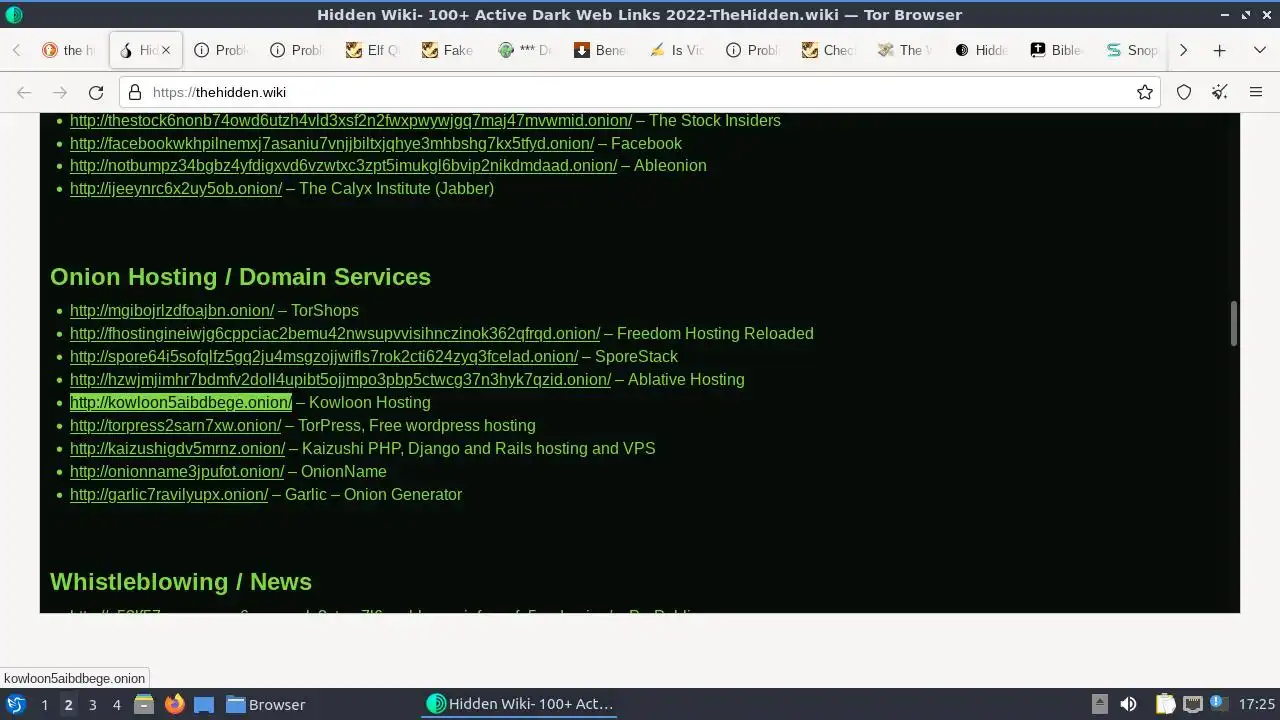Go back to previous page

pyautogui.click(x=24, y=92)
